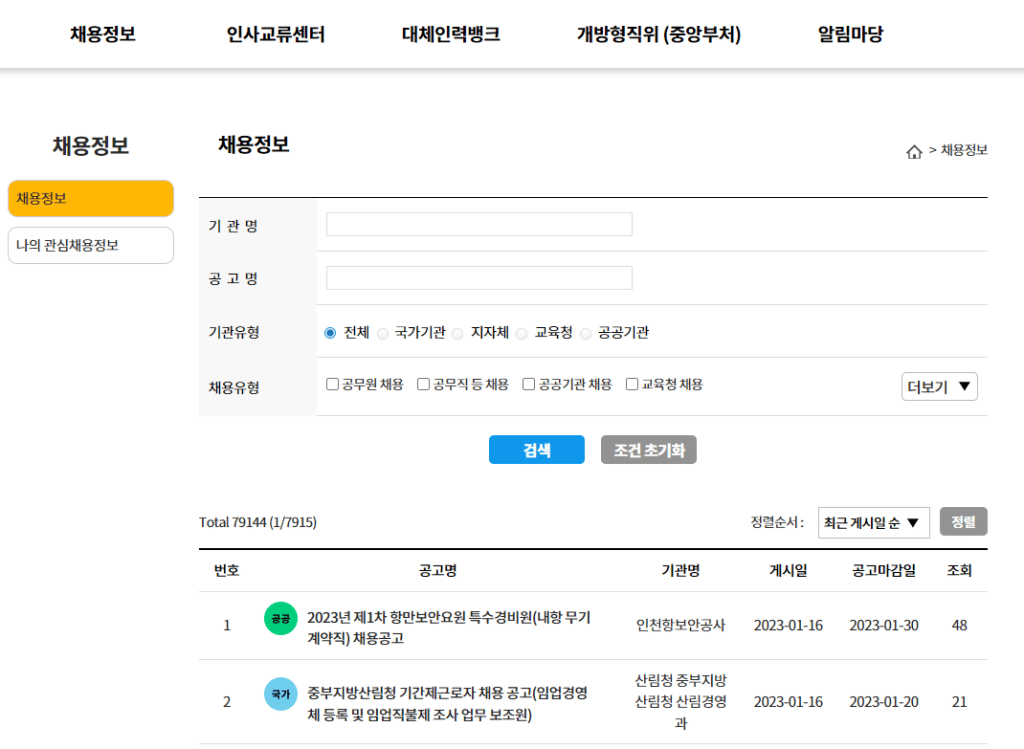Screen dimensions: 1024x749
Task: Open the 알림마당 menu
Action: [x=850, y=34]
